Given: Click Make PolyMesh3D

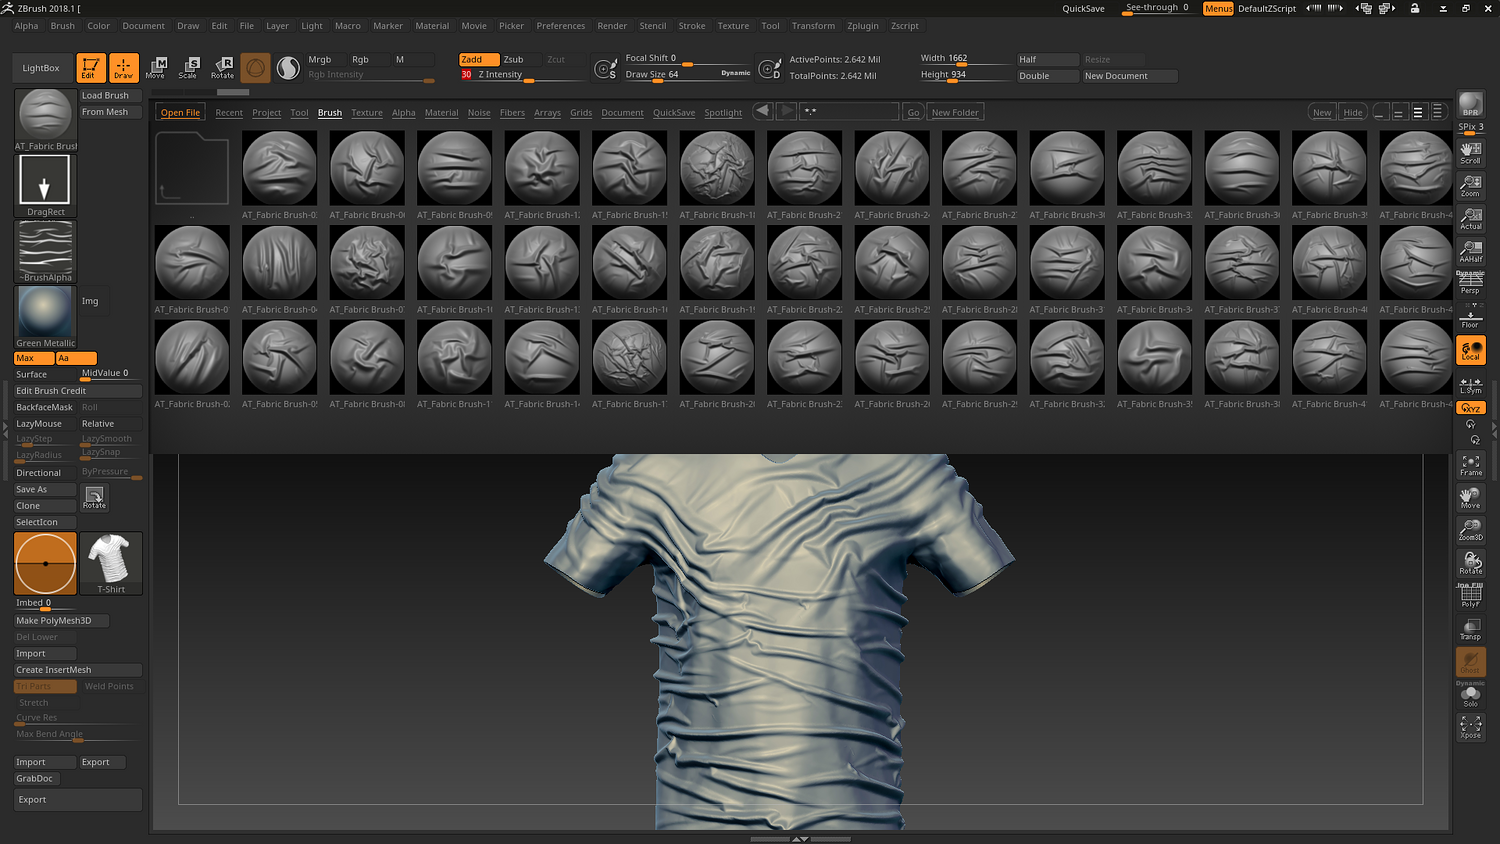Looking at the screenshot, I should (62, 621).
